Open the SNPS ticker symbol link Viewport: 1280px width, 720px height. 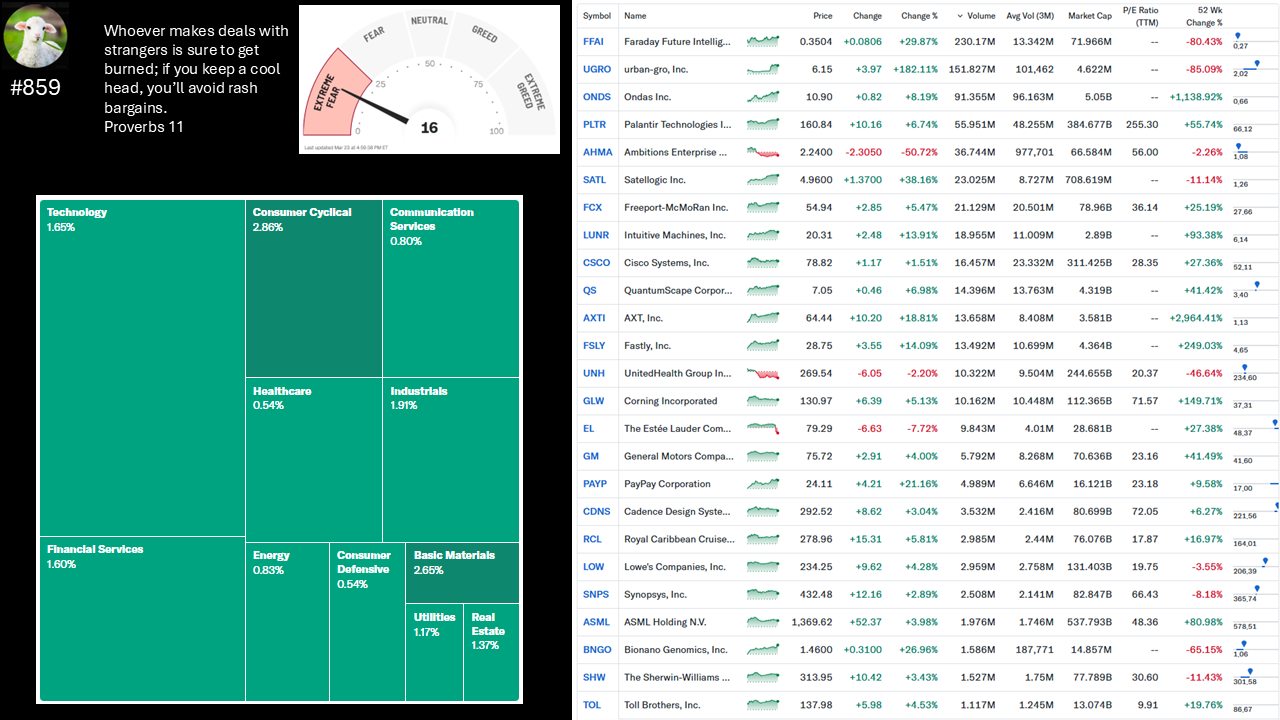click(596, 594)
